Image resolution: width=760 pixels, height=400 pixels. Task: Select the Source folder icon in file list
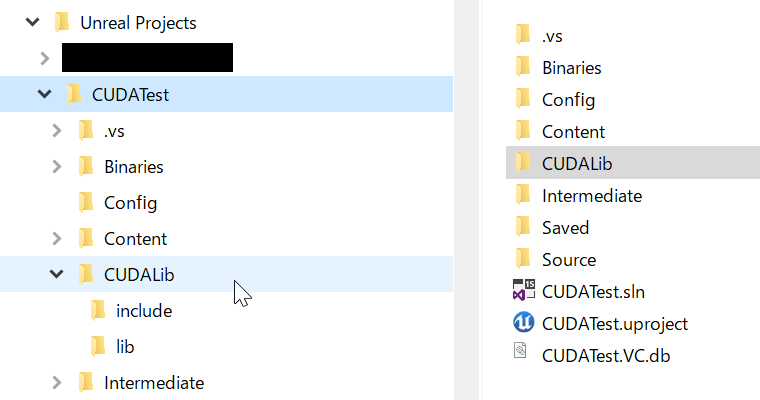tap(523, 259)
